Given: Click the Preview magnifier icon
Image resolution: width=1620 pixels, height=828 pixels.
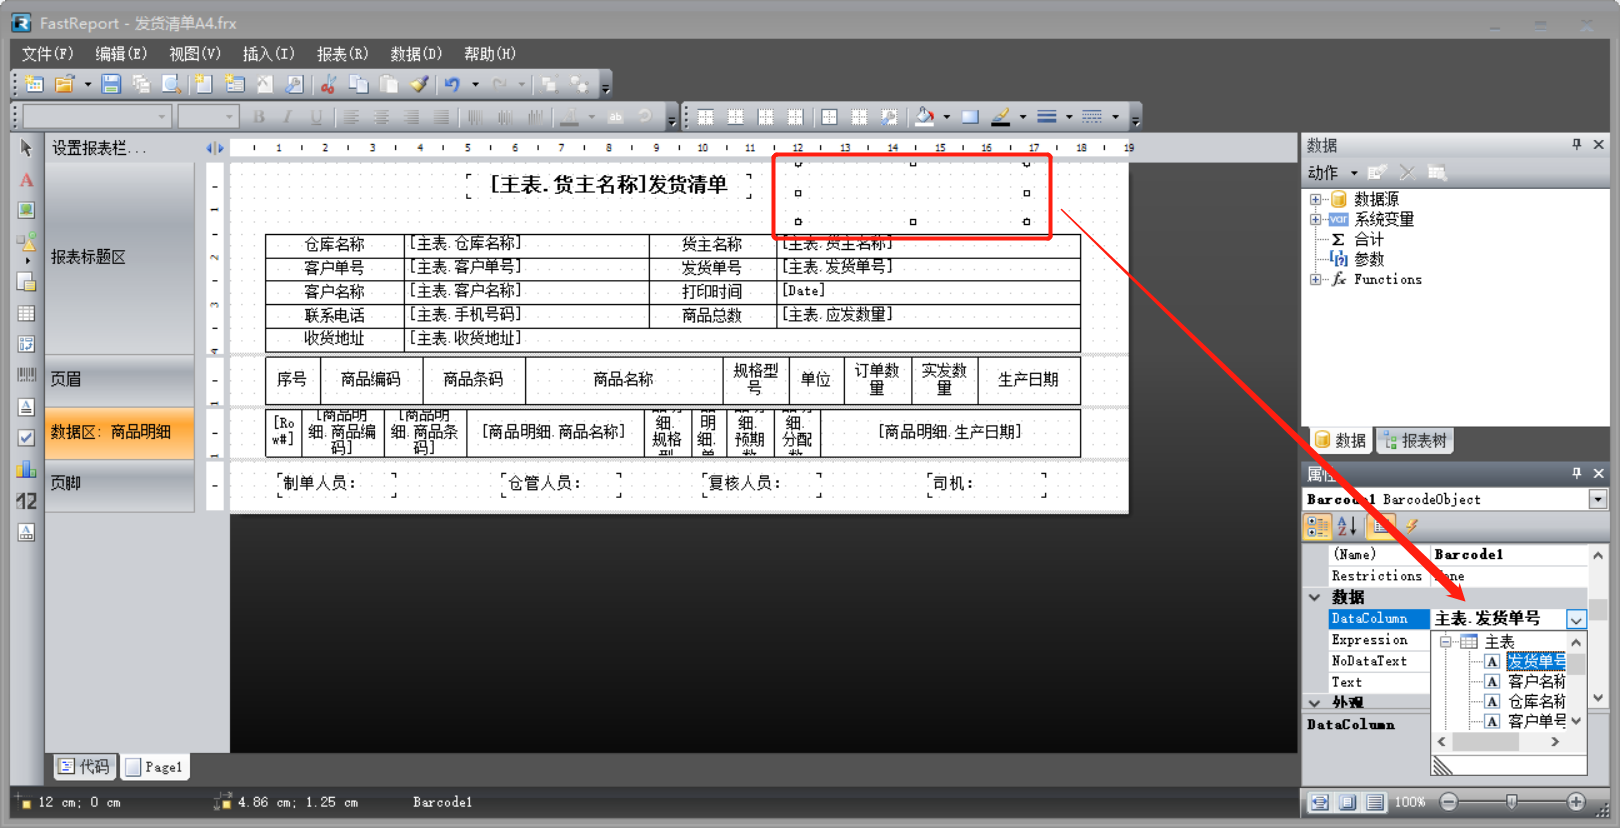Looking at the screenshot, I should 172,85.
